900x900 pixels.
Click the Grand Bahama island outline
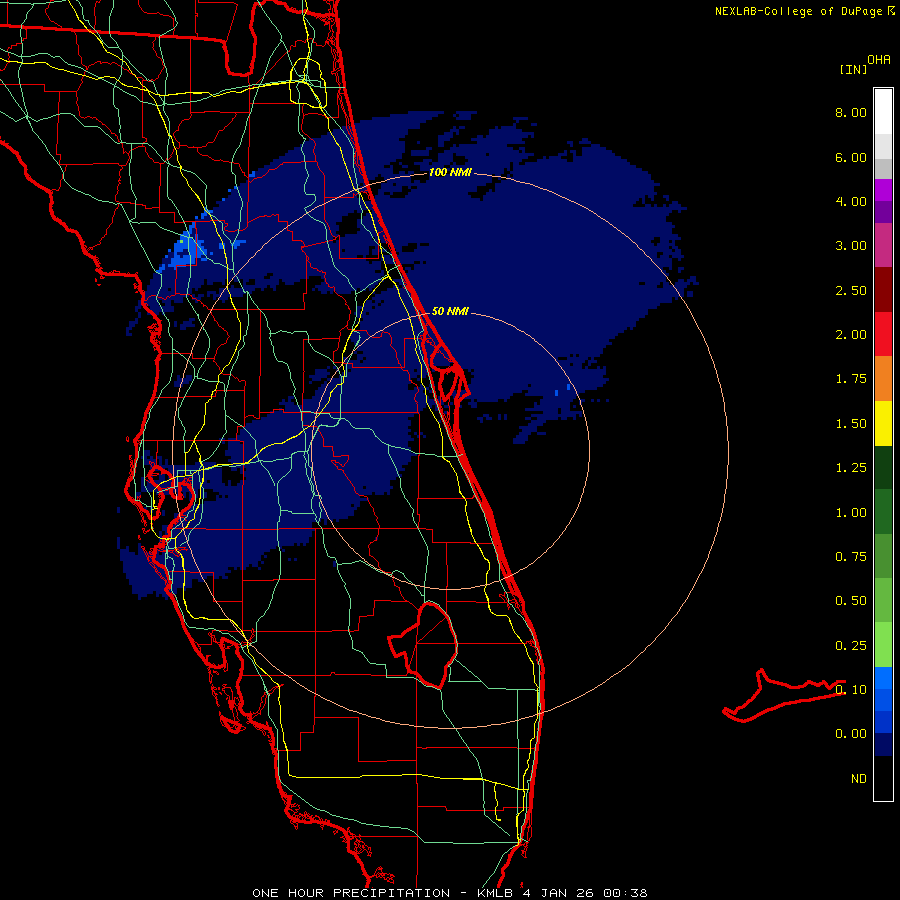coord(783,695)
